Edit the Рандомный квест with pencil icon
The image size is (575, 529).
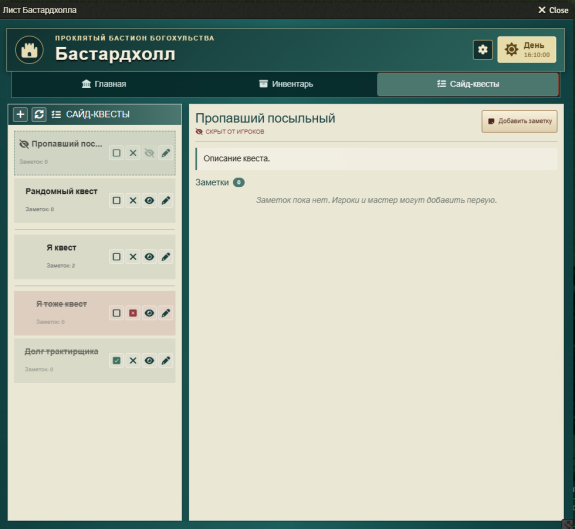pyautogui.click(x=166, y=201)
